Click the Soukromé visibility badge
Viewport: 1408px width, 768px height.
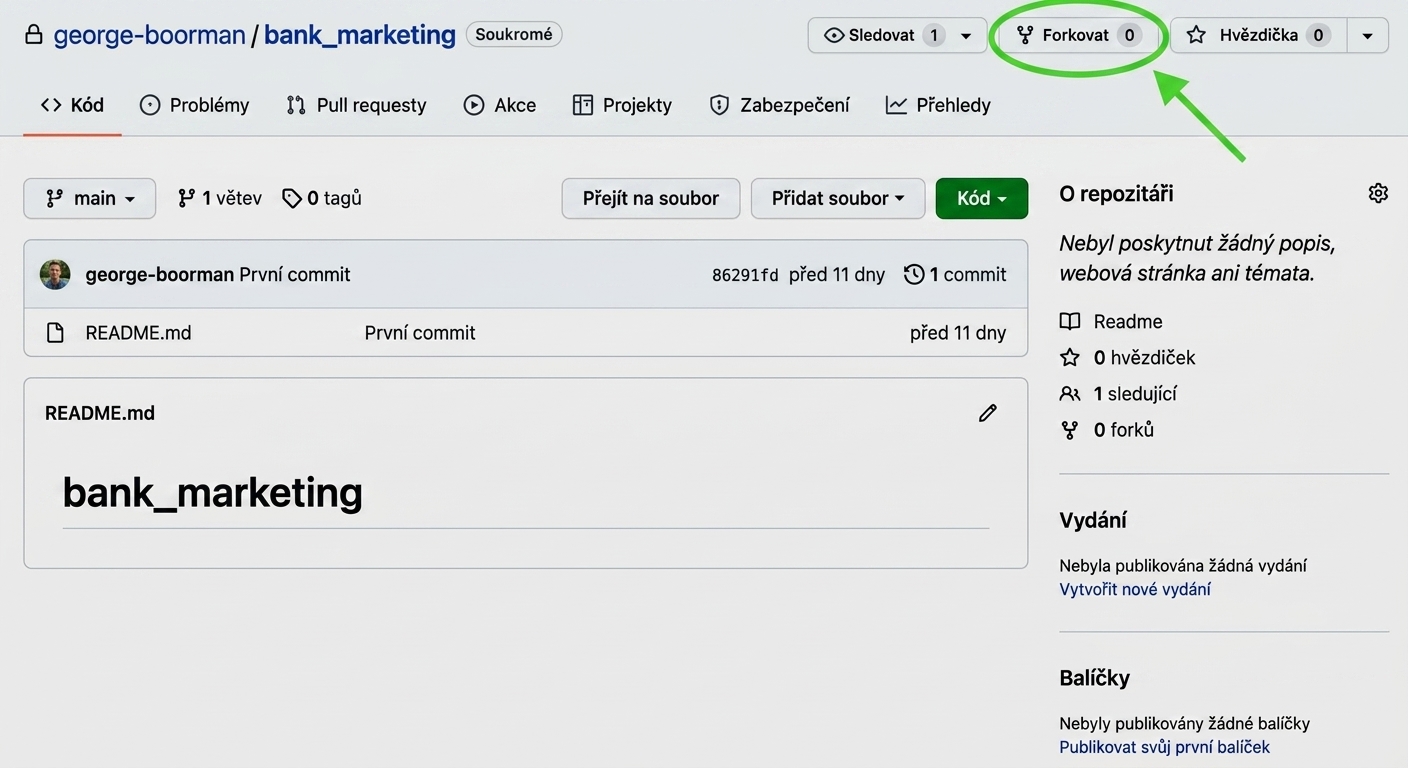tap(514, 35)
